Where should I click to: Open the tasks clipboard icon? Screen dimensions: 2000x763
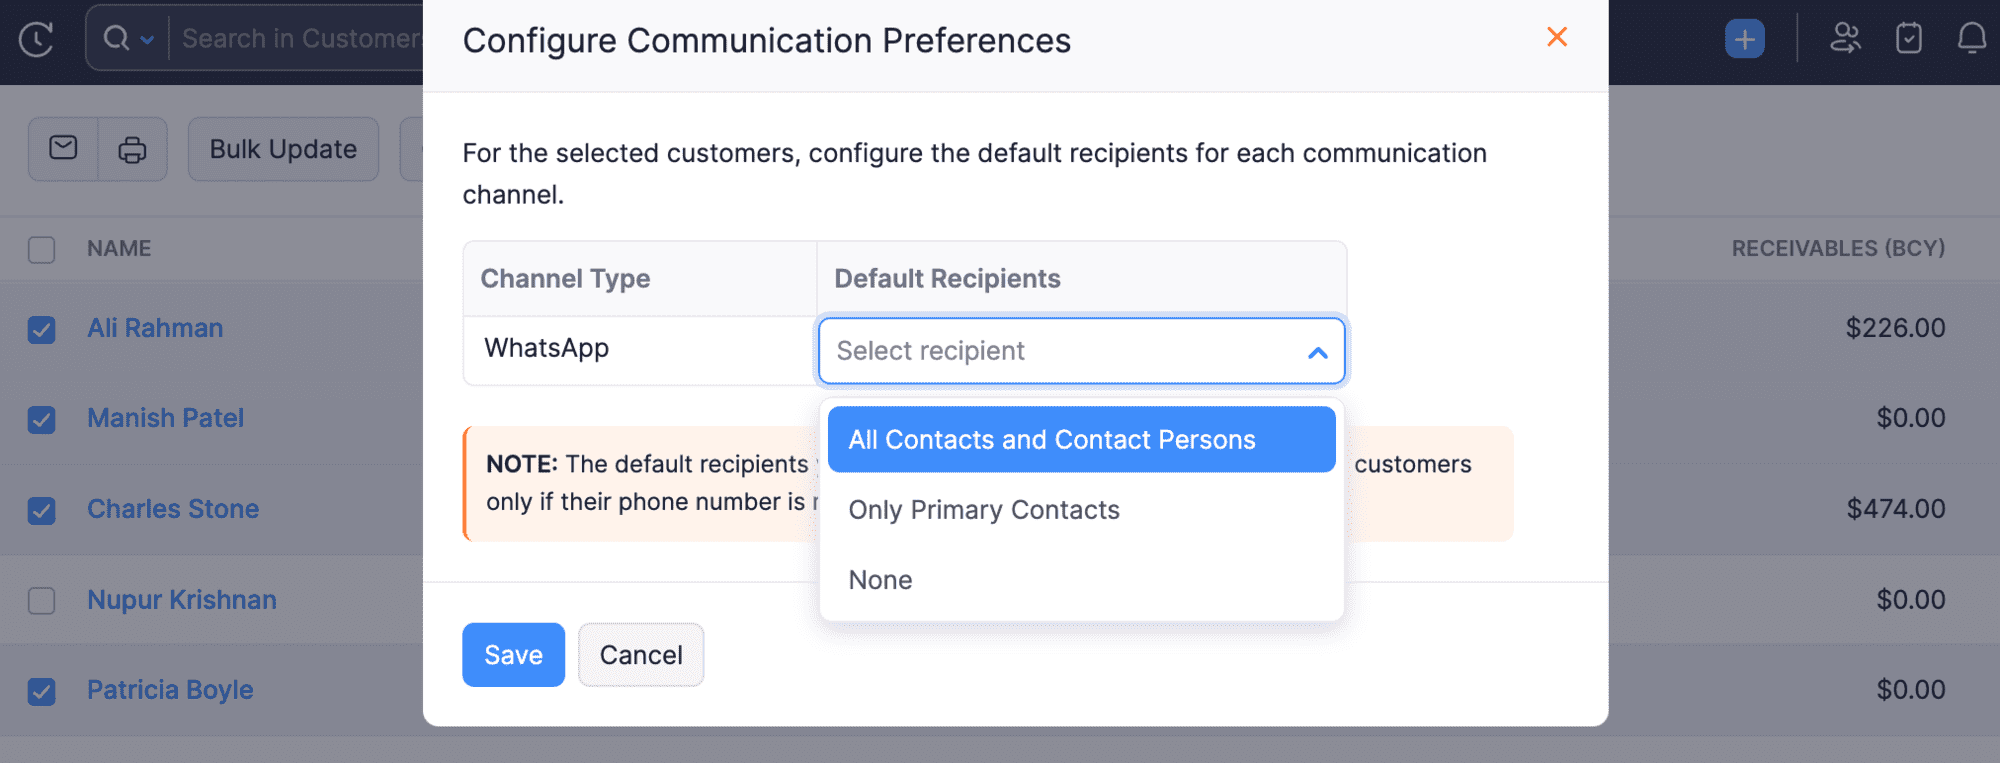click(x=1908, y=38)
